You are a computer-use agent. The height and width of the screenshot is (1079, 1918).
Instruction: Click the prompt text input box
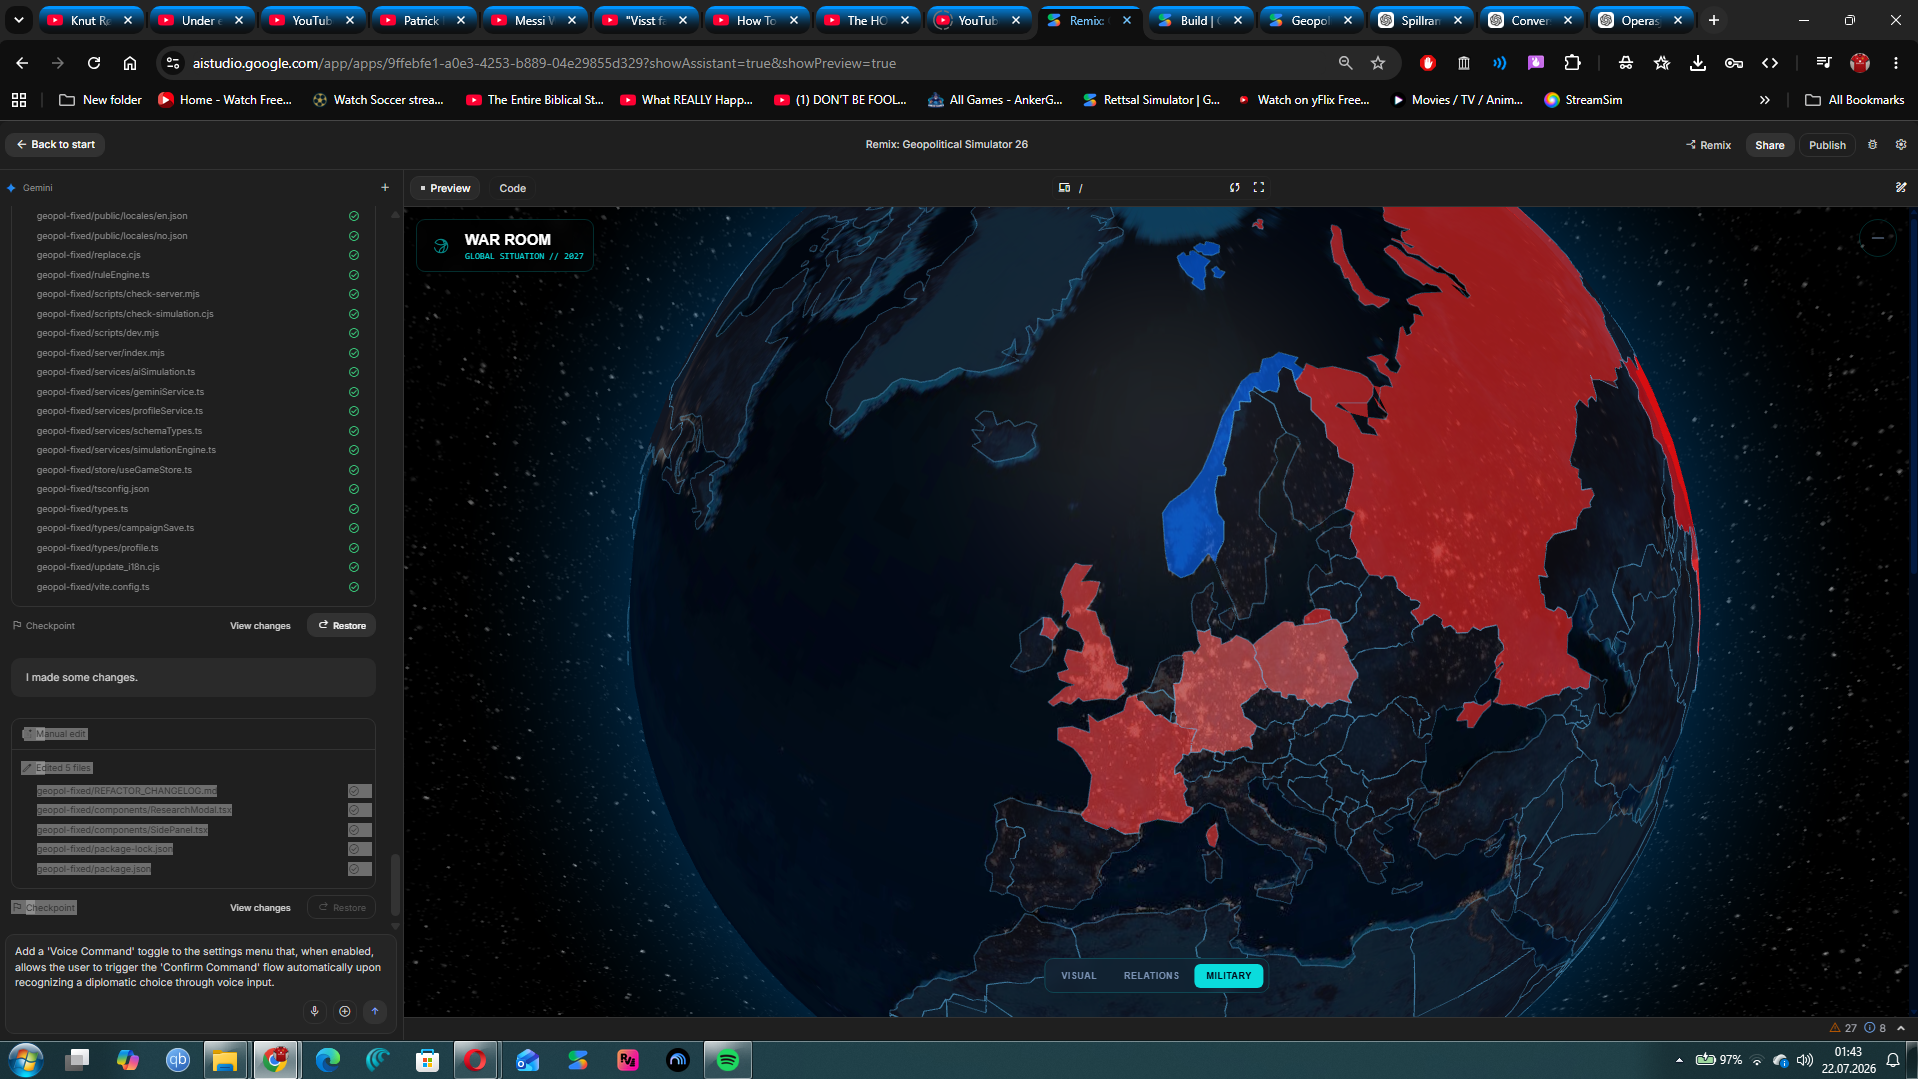[x=200, y=967]
